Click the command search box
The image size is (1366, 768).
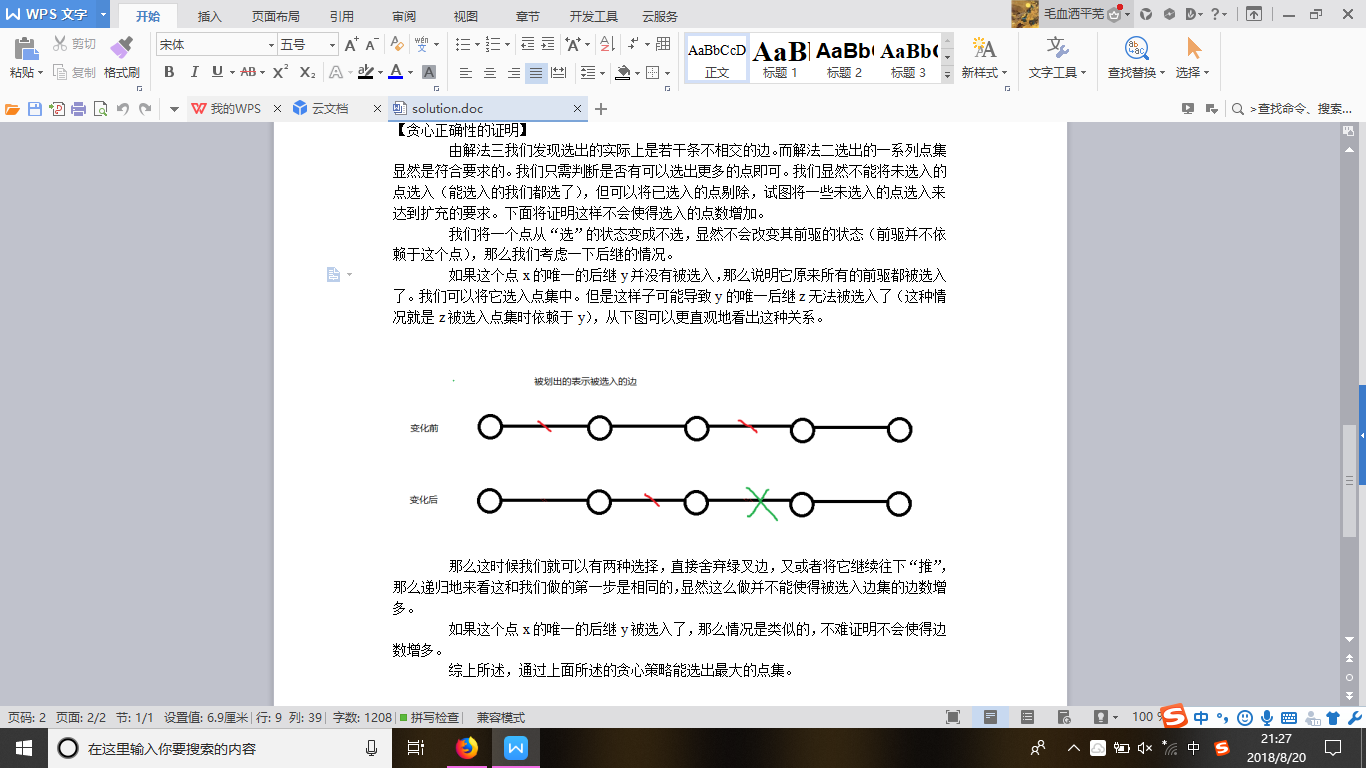(1292, 109)
